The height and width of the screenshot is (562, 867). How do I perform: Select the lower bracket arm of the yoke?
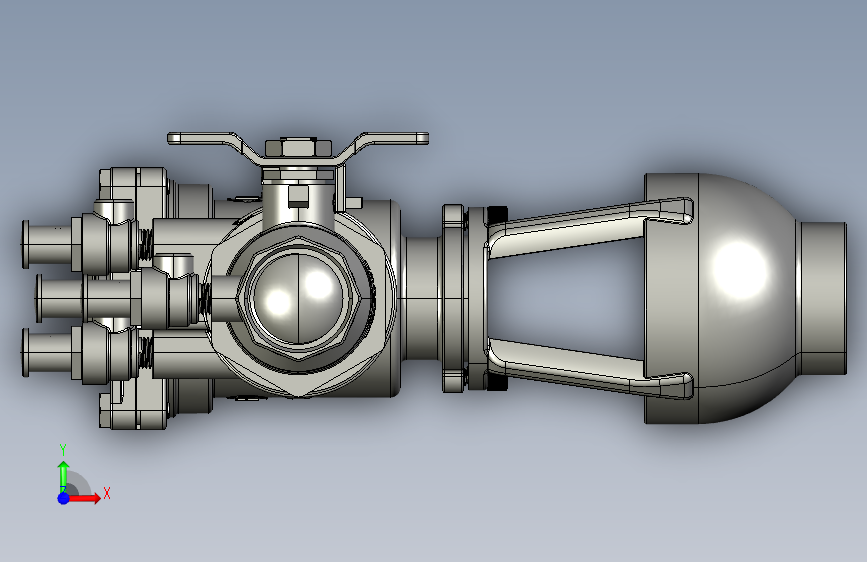(589, 369)
